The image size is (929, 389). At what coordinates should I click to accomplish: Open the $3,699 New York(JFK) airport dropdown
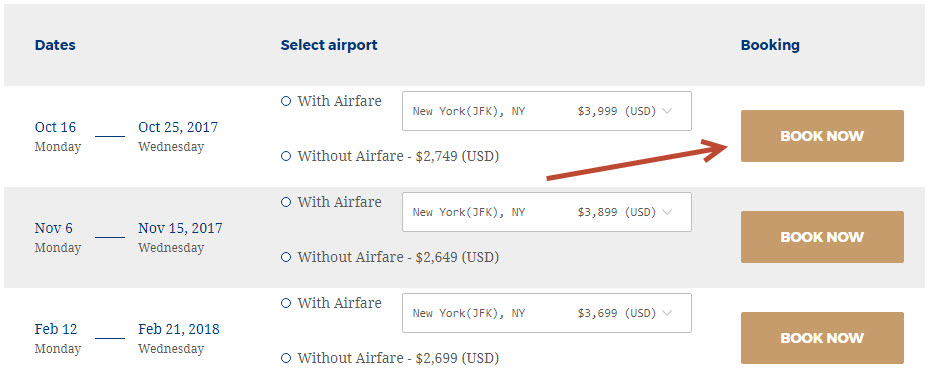point(547,313)
